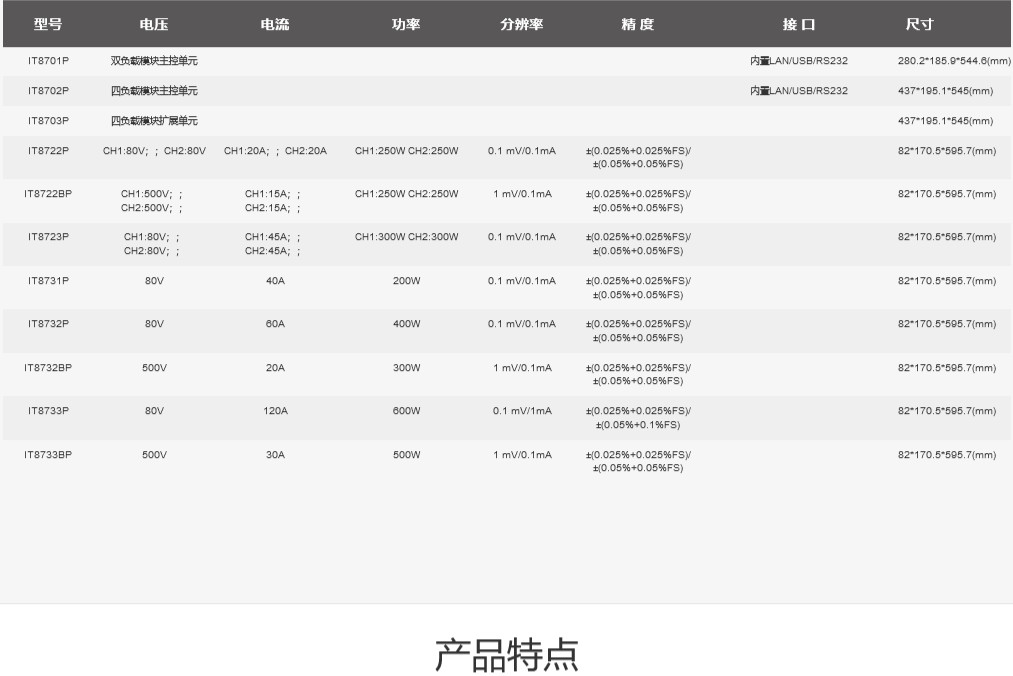The image size is (1013, 676).
Task: Open the IT8702P model entry
Action: coord(48,91)
